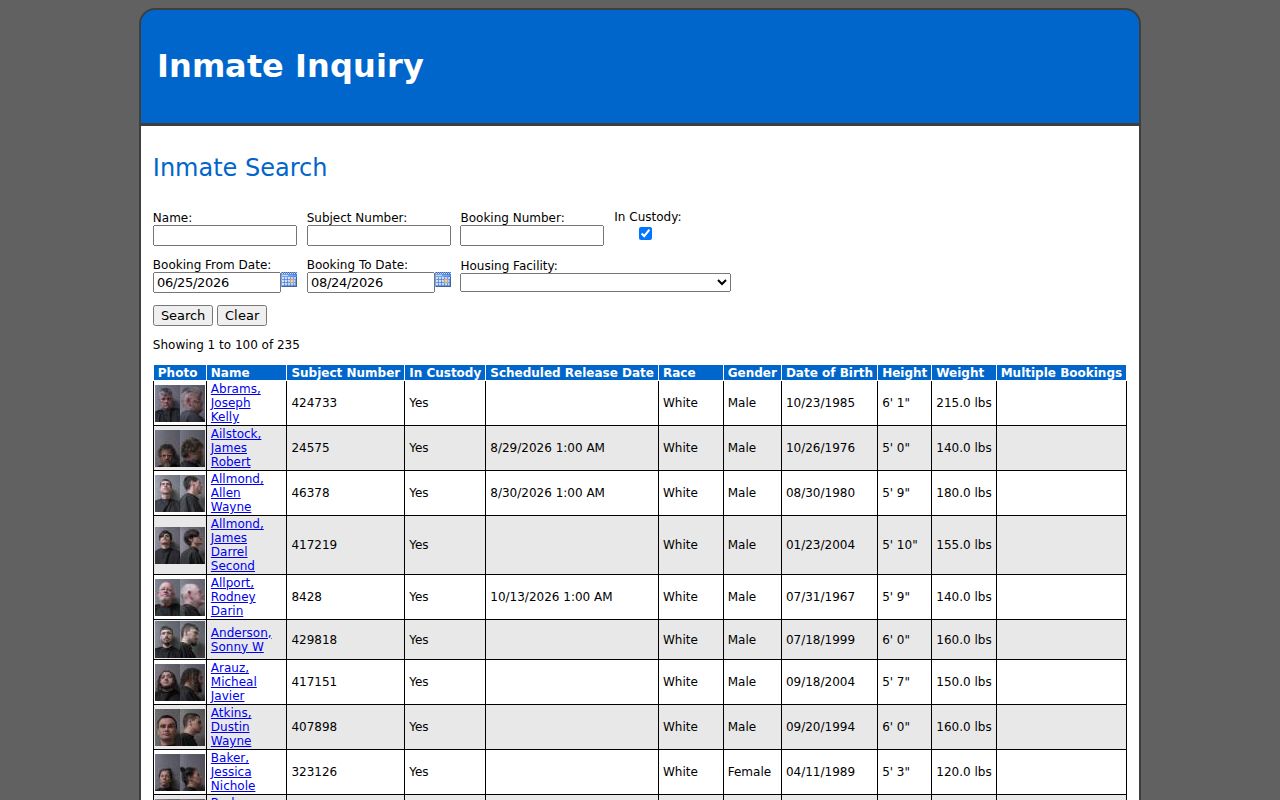Click date of birth 07/18/1999
The width and height of the screenshot is (1280, 800).
point(820,640)
